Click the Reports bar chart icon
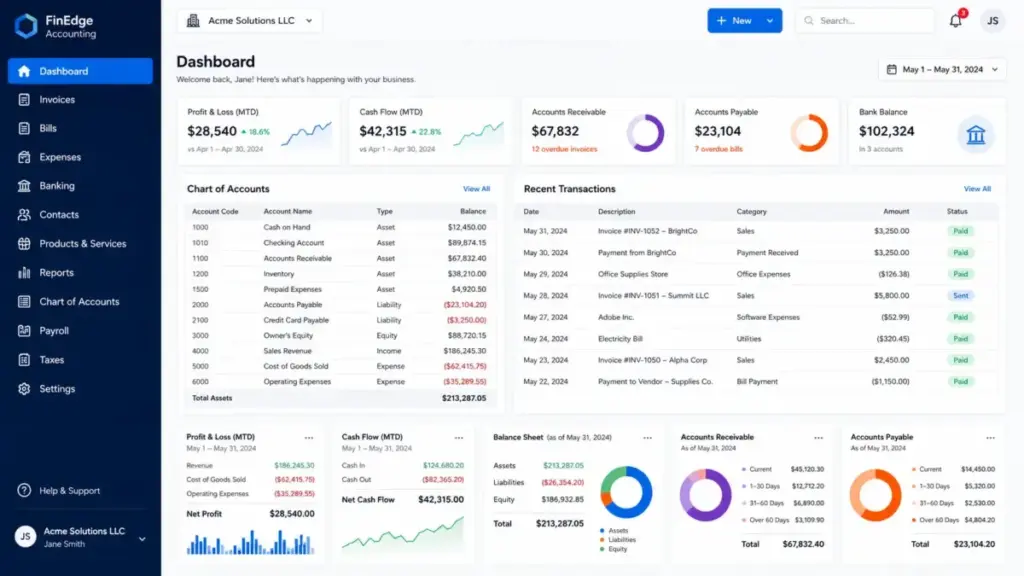Image resolution: width=1024 pixels, height=576 pixels. 24,273
